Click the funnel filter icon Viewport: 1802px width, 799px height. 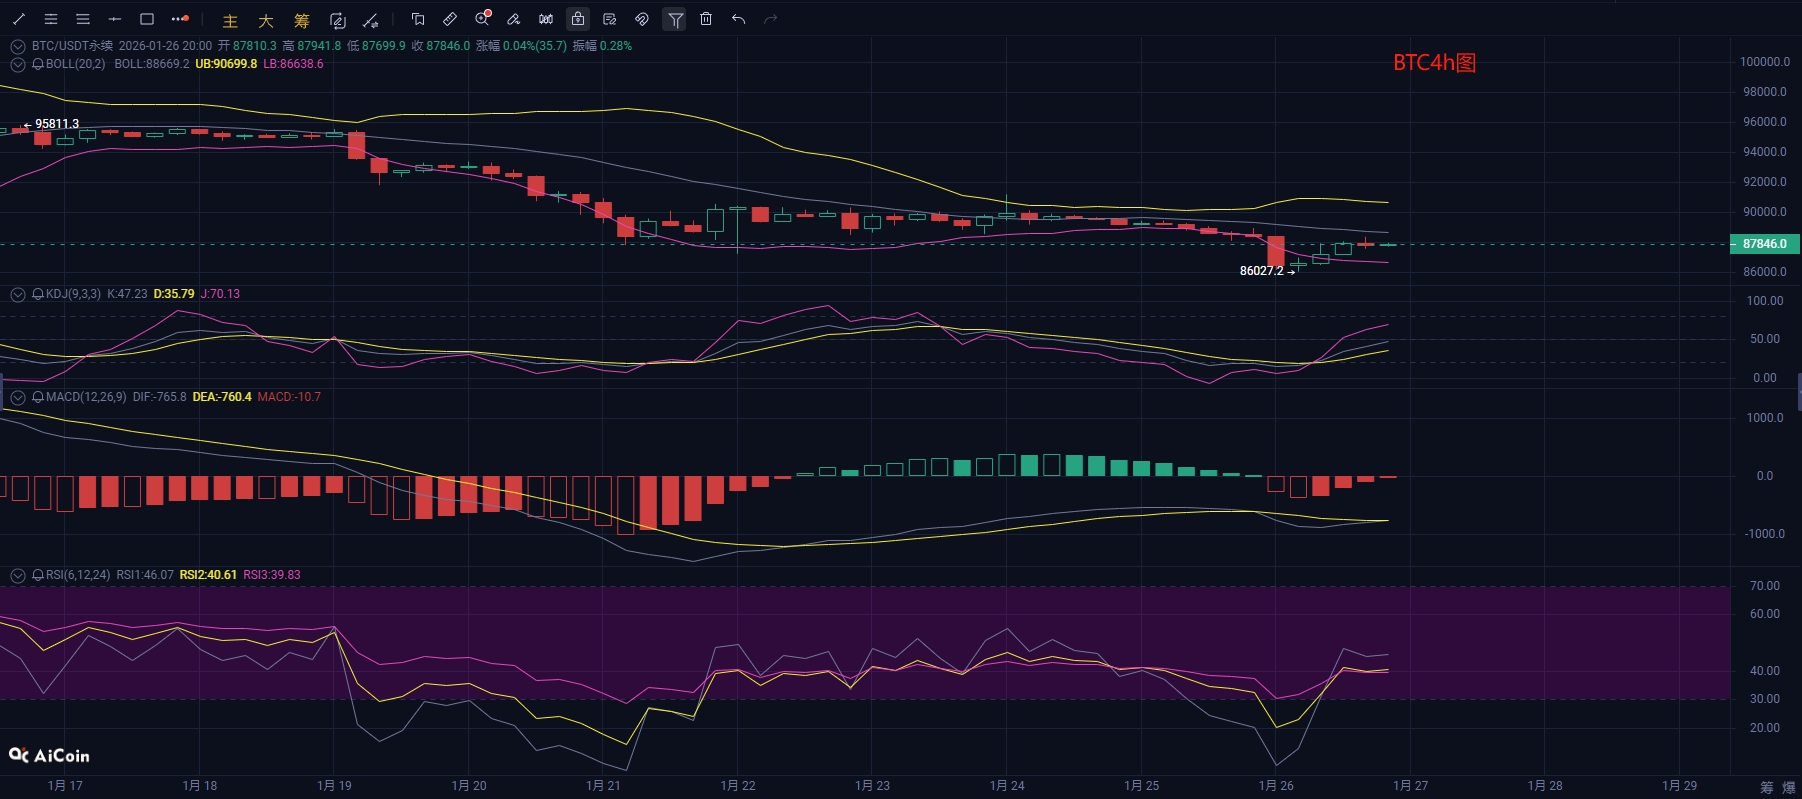click(x=675, y=19)
